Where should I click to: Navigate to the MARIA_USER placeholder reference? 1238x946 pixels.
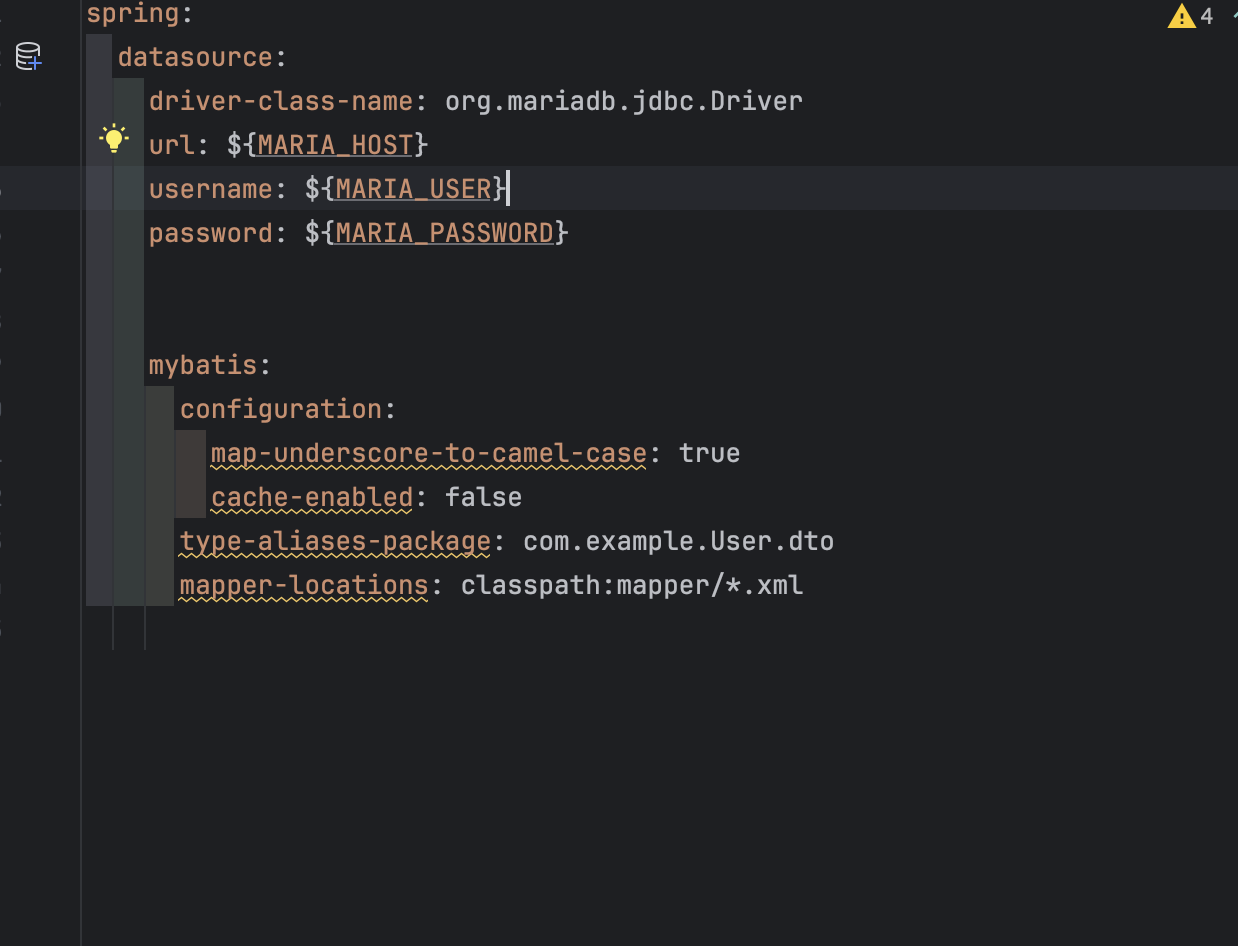414,188
